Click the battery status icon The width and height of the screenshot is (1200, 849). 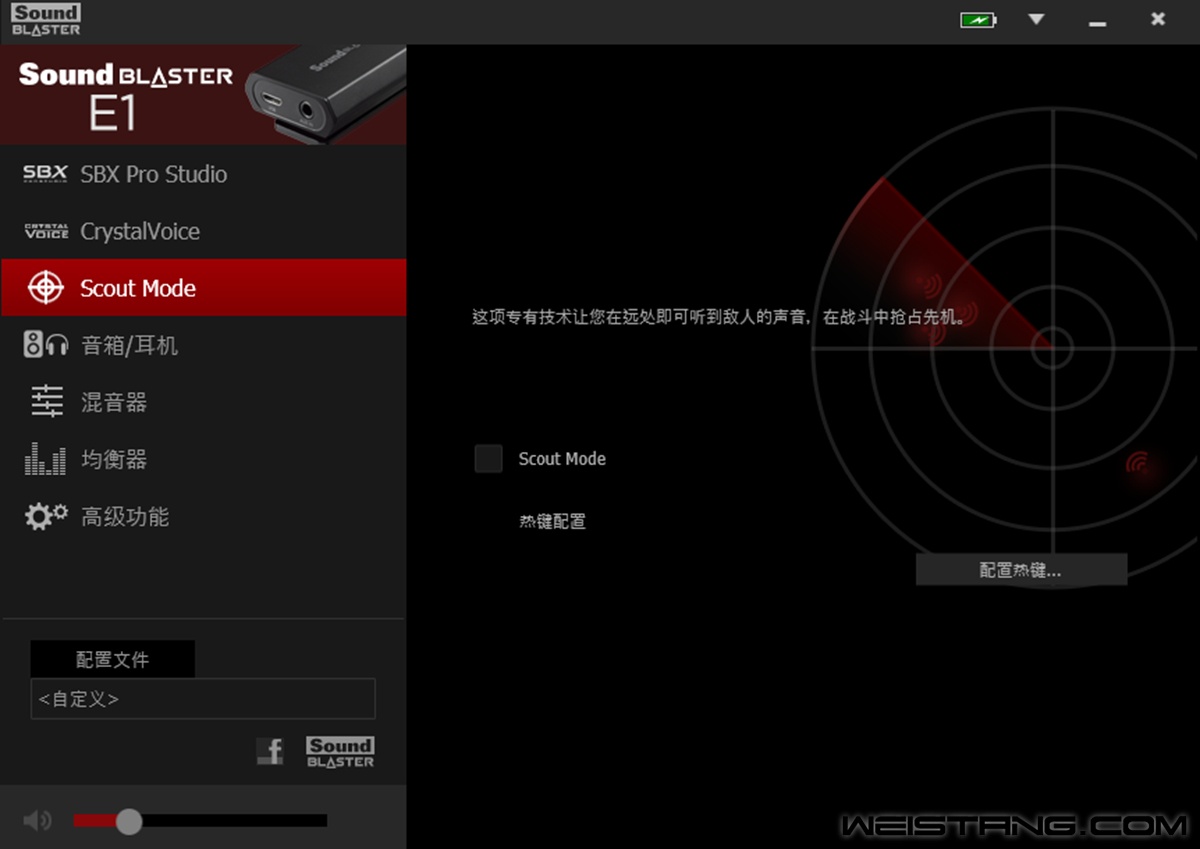coord(978,20)
